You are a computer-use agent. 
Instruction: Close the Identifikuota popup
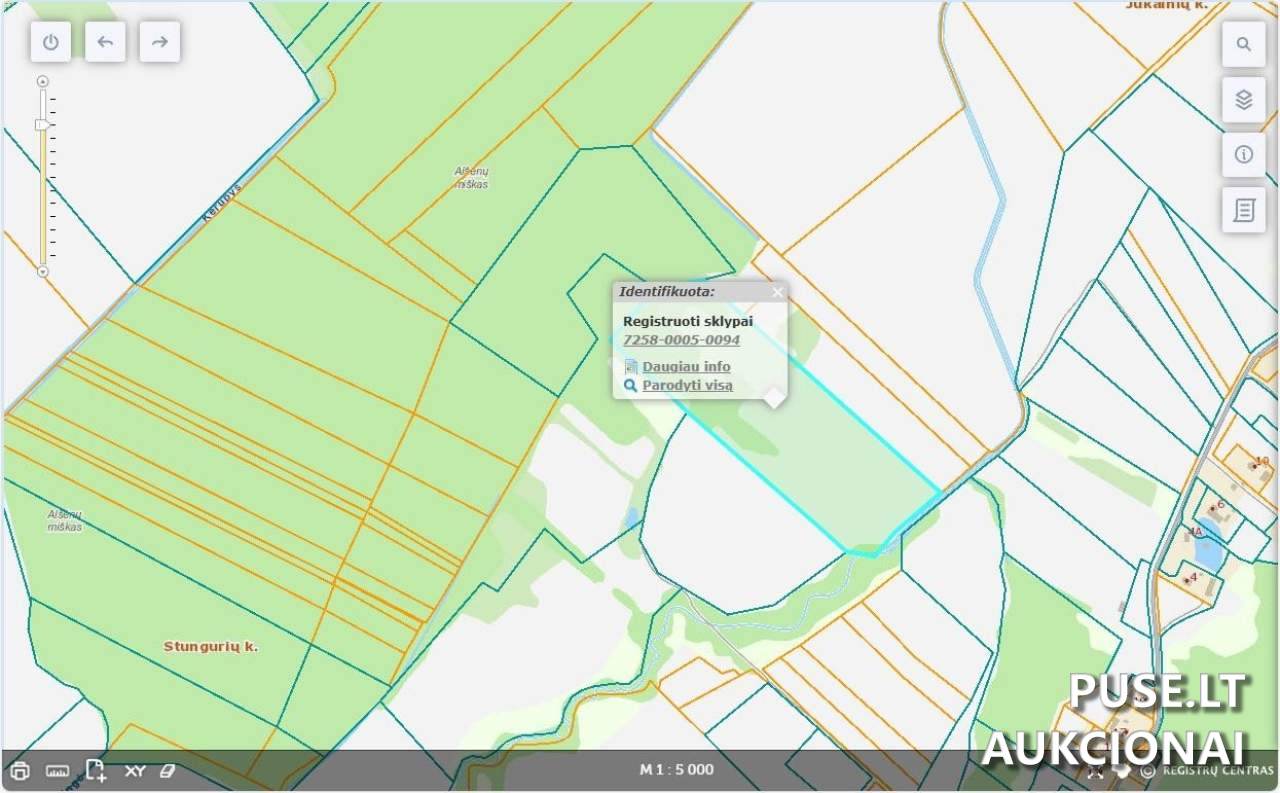coord(778,292)
